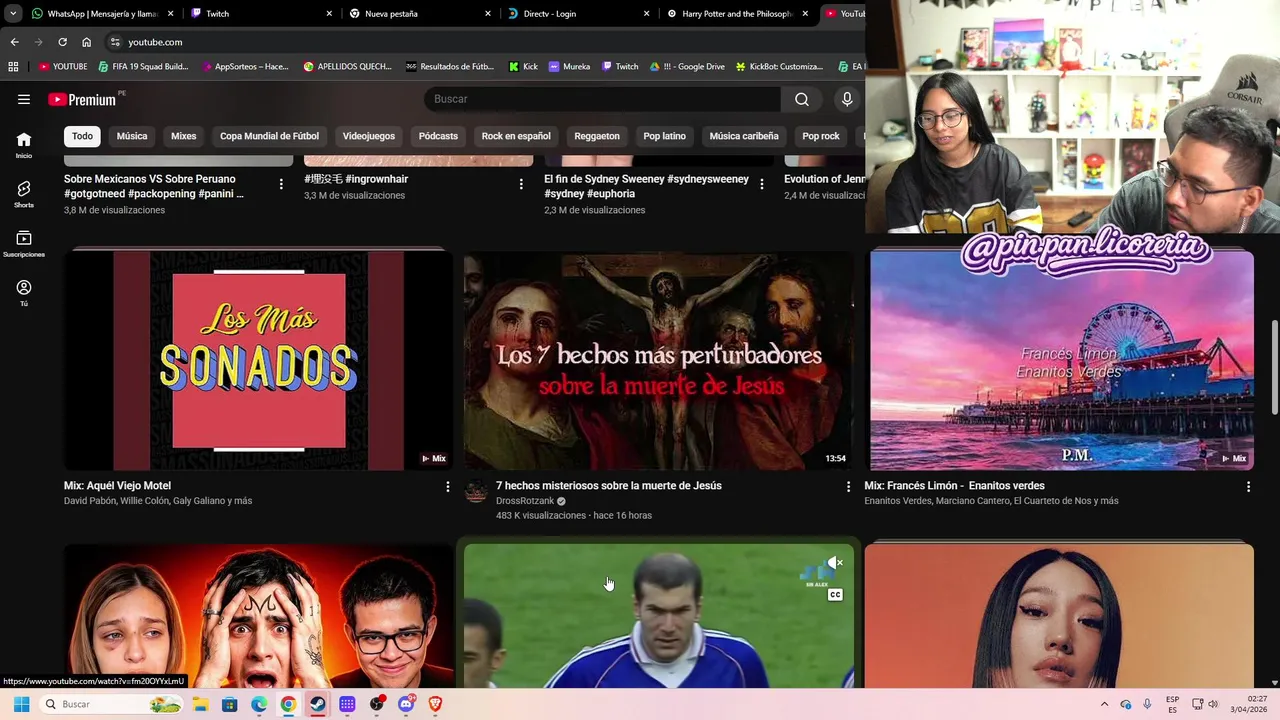This screenshot has width=1280, height=720.
Task: Open options menu for Sobre Mexicanos VS Sobre Peruano
Action: pyautogui.click(x=281, y=184)
